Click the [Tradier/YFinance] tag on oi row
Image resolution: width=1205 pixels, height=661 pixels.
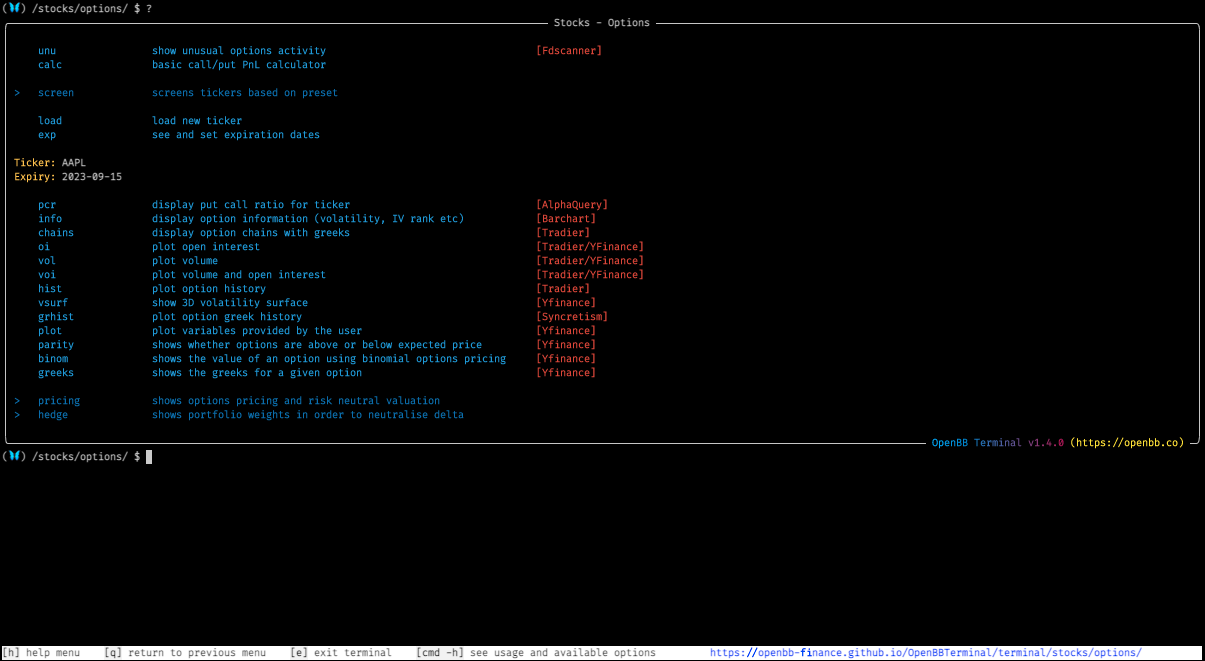[x=590, y=247]
